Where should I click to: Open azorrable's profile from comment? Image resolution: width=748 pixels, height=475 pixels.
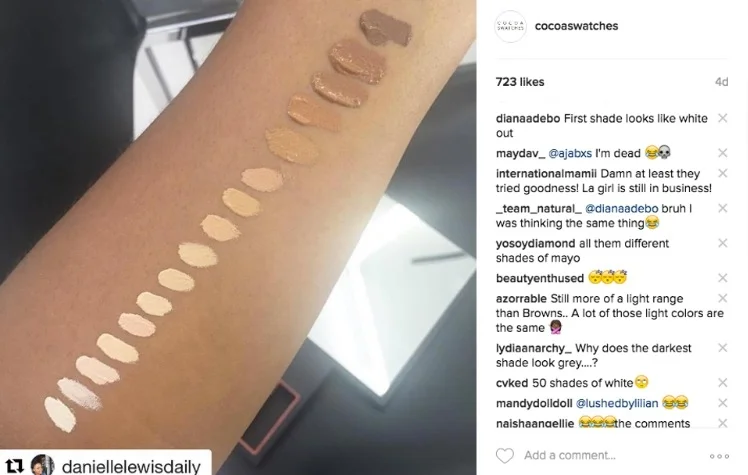(x=521, y=299)
